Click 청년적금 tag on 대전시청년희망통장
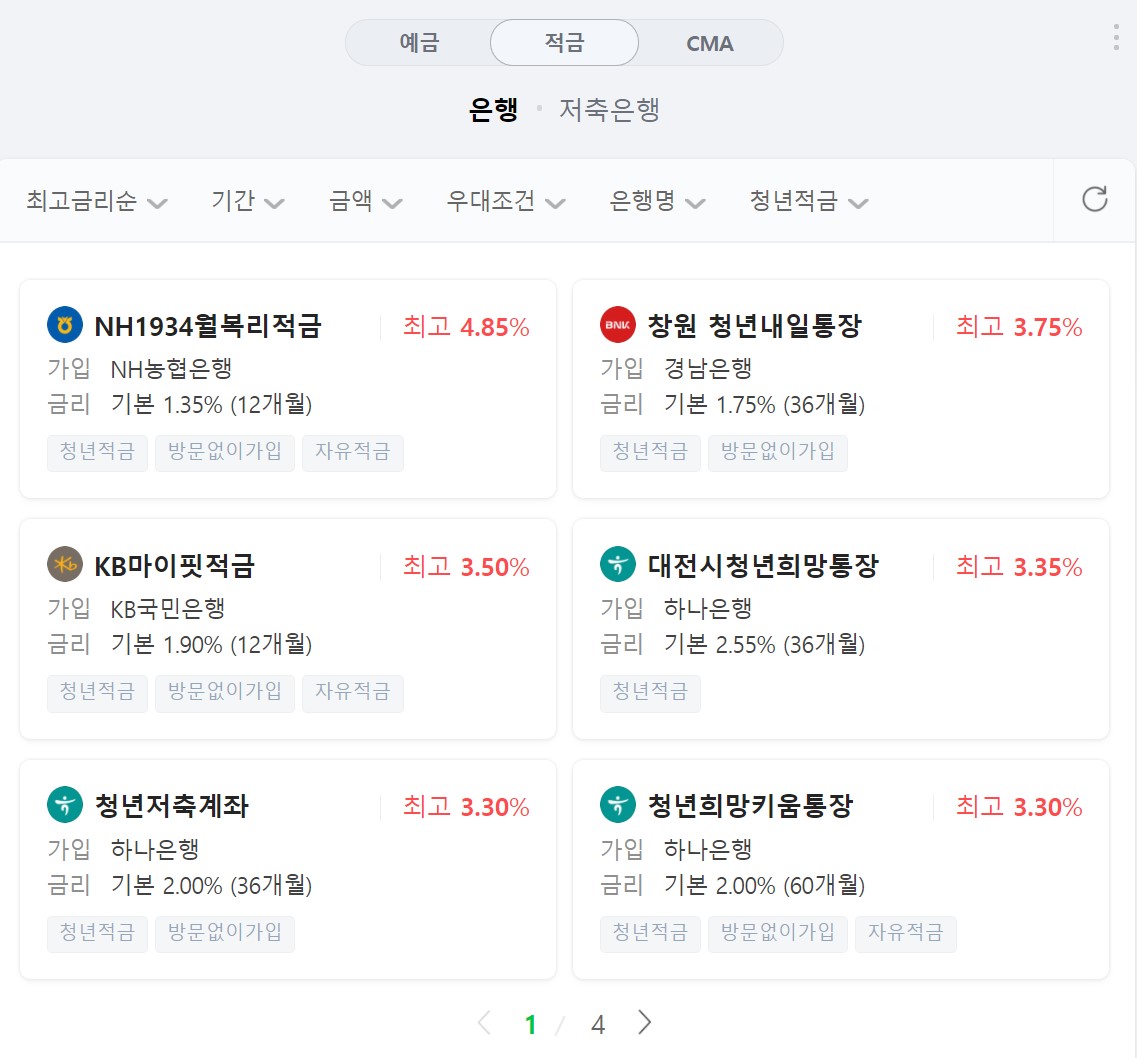 [x=650, y=693]
